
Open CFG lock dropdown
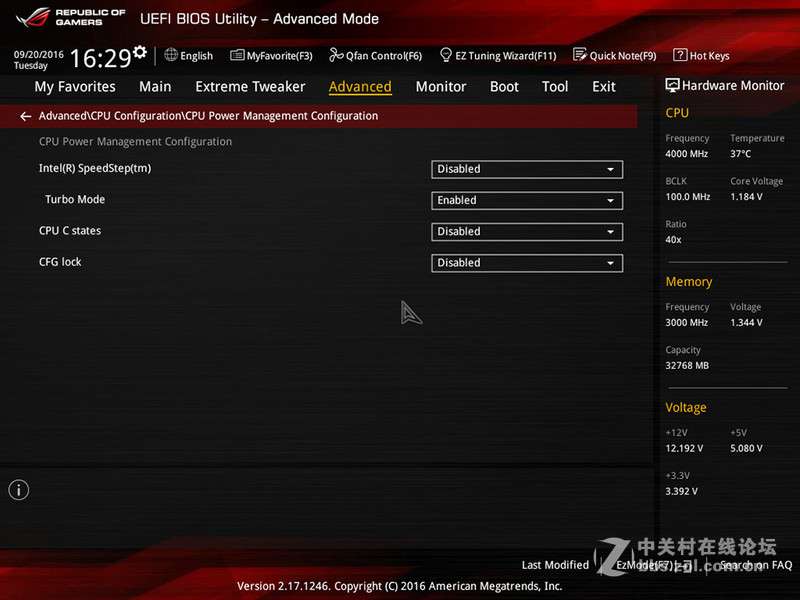pyautogui.click(x=527, y=263)
